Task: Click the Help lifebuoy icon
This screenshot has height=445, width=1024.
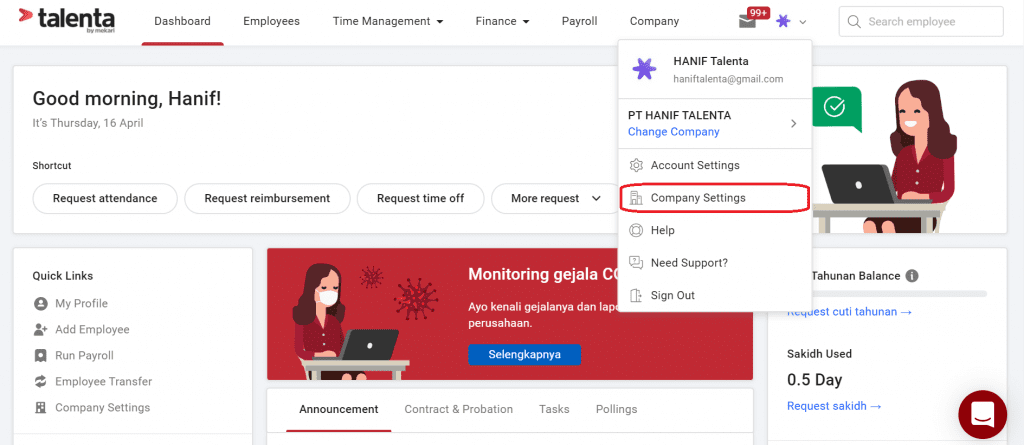Action: 635,230
